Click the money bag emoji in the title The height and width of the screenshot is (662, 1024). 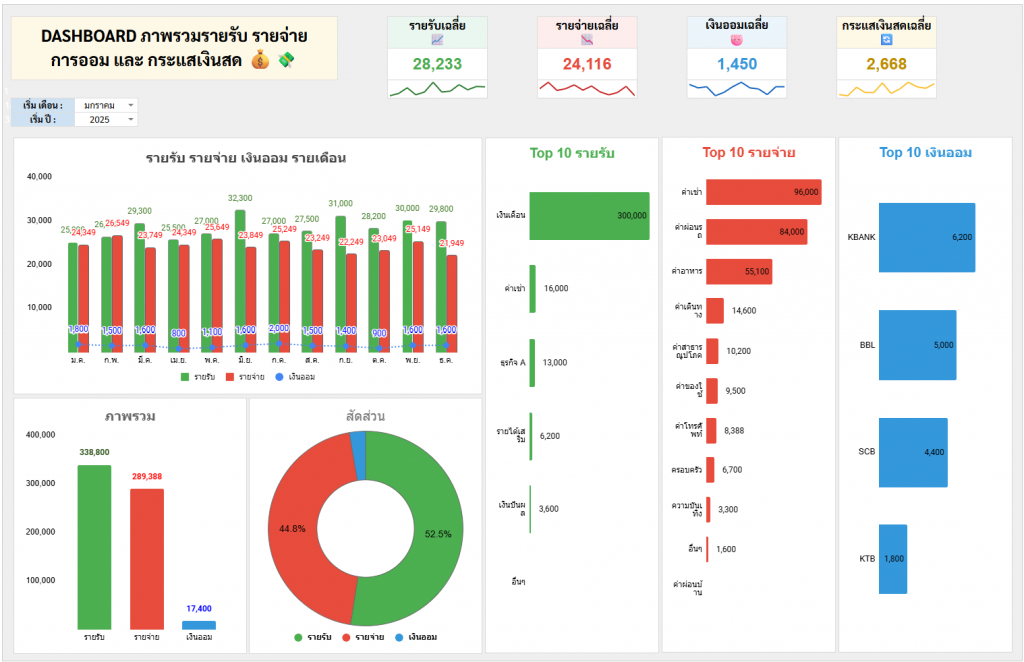click(x=259, y=62)
